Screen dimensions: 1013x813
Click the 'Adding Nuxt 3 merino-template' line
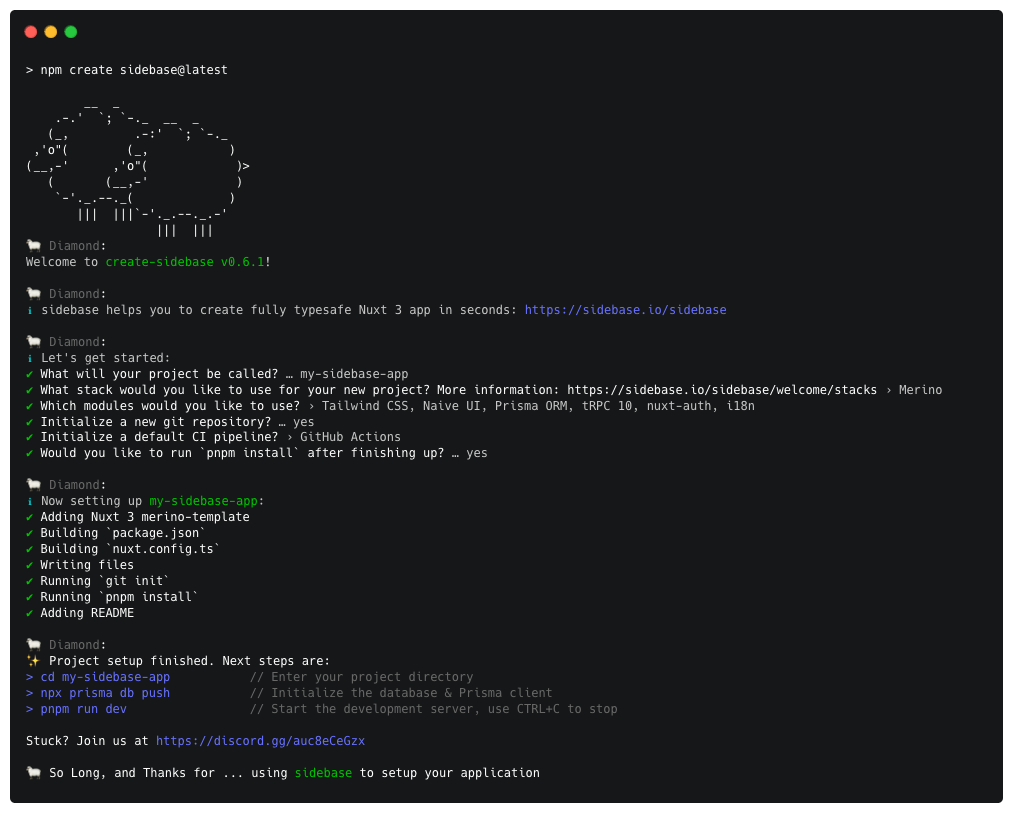coord(145,517)
